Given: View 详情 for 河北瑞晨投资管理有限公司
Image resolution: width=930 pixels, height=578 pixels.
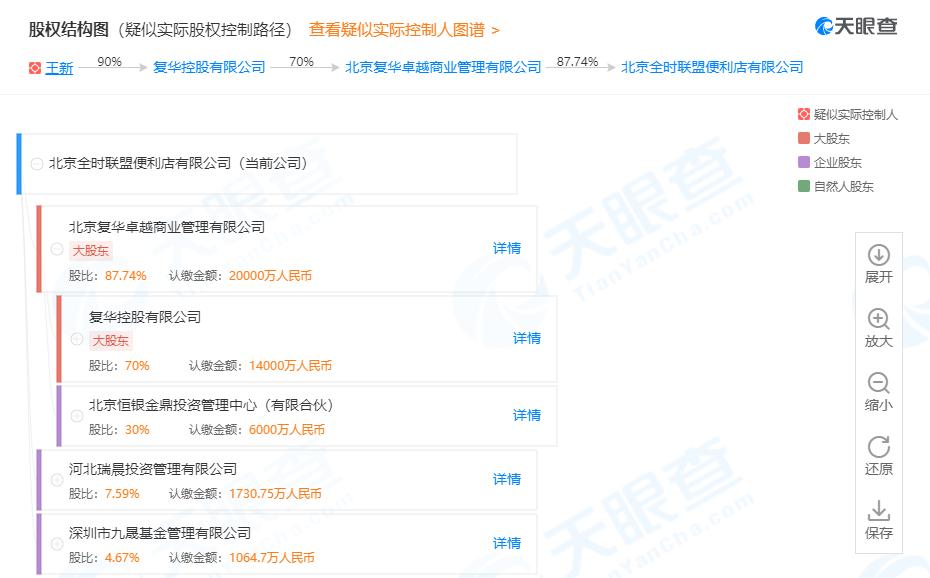Looking at the screenshot, I should [x=507, y=480].
